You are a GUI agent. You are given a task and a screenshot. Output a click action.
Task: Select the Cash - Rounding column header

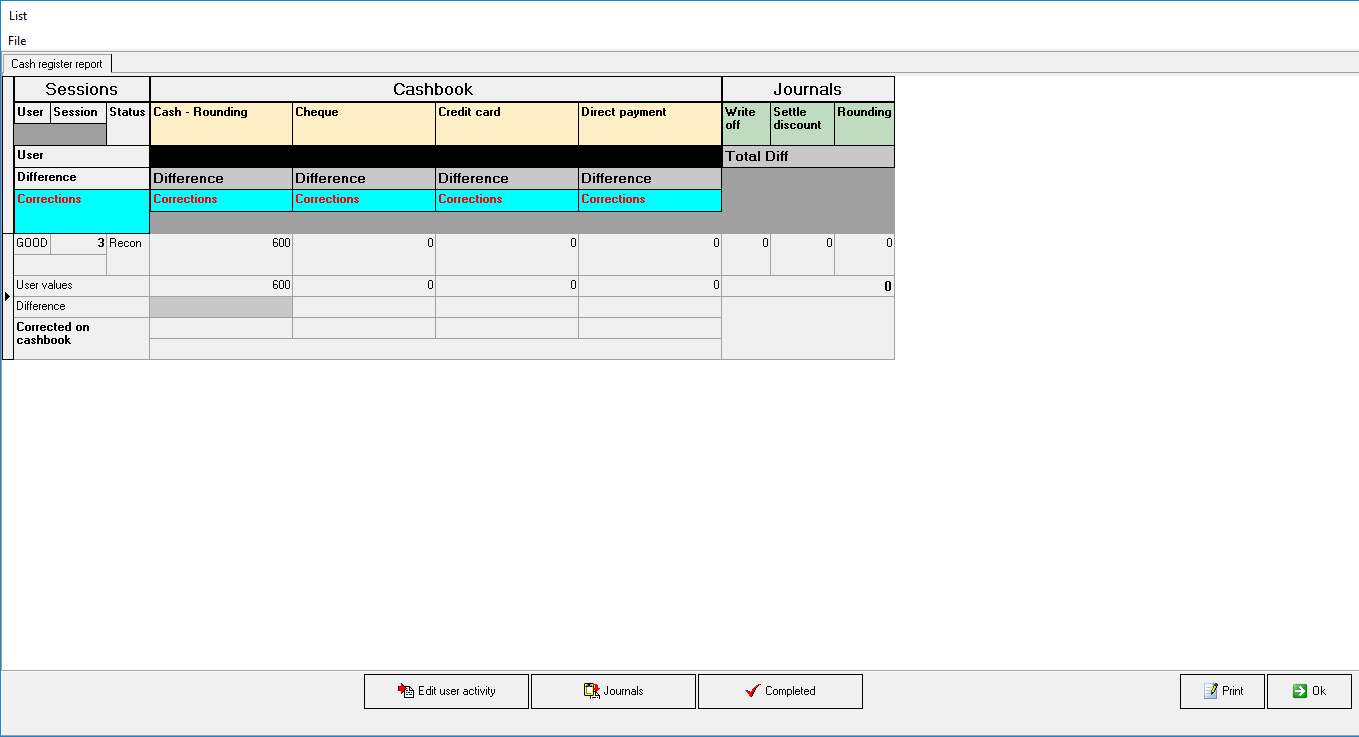221,124
